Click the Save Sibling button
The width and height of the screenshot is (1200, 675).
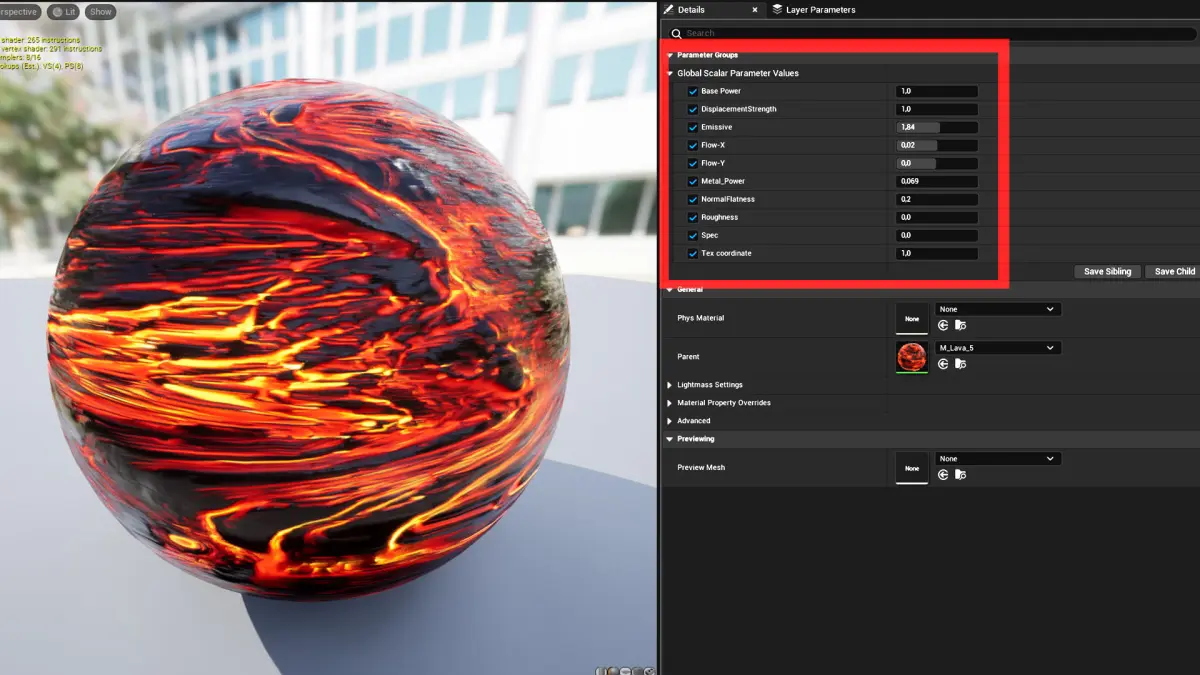click(x=1108, y=272)
